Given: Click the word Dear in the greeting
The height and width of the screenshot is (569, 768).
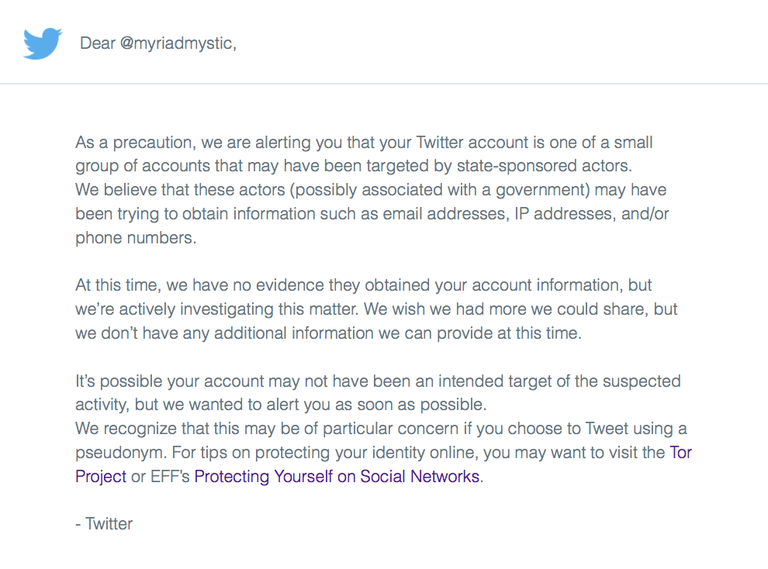Looking at the screenshot, I should pyautogui.click(x=97, y=43).
